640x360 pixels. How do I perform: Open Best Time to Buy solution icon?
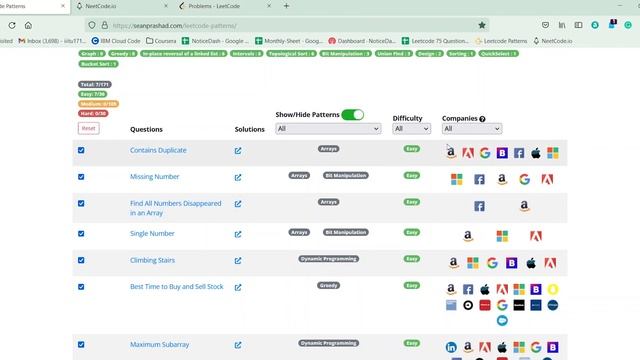click(238, 287)
